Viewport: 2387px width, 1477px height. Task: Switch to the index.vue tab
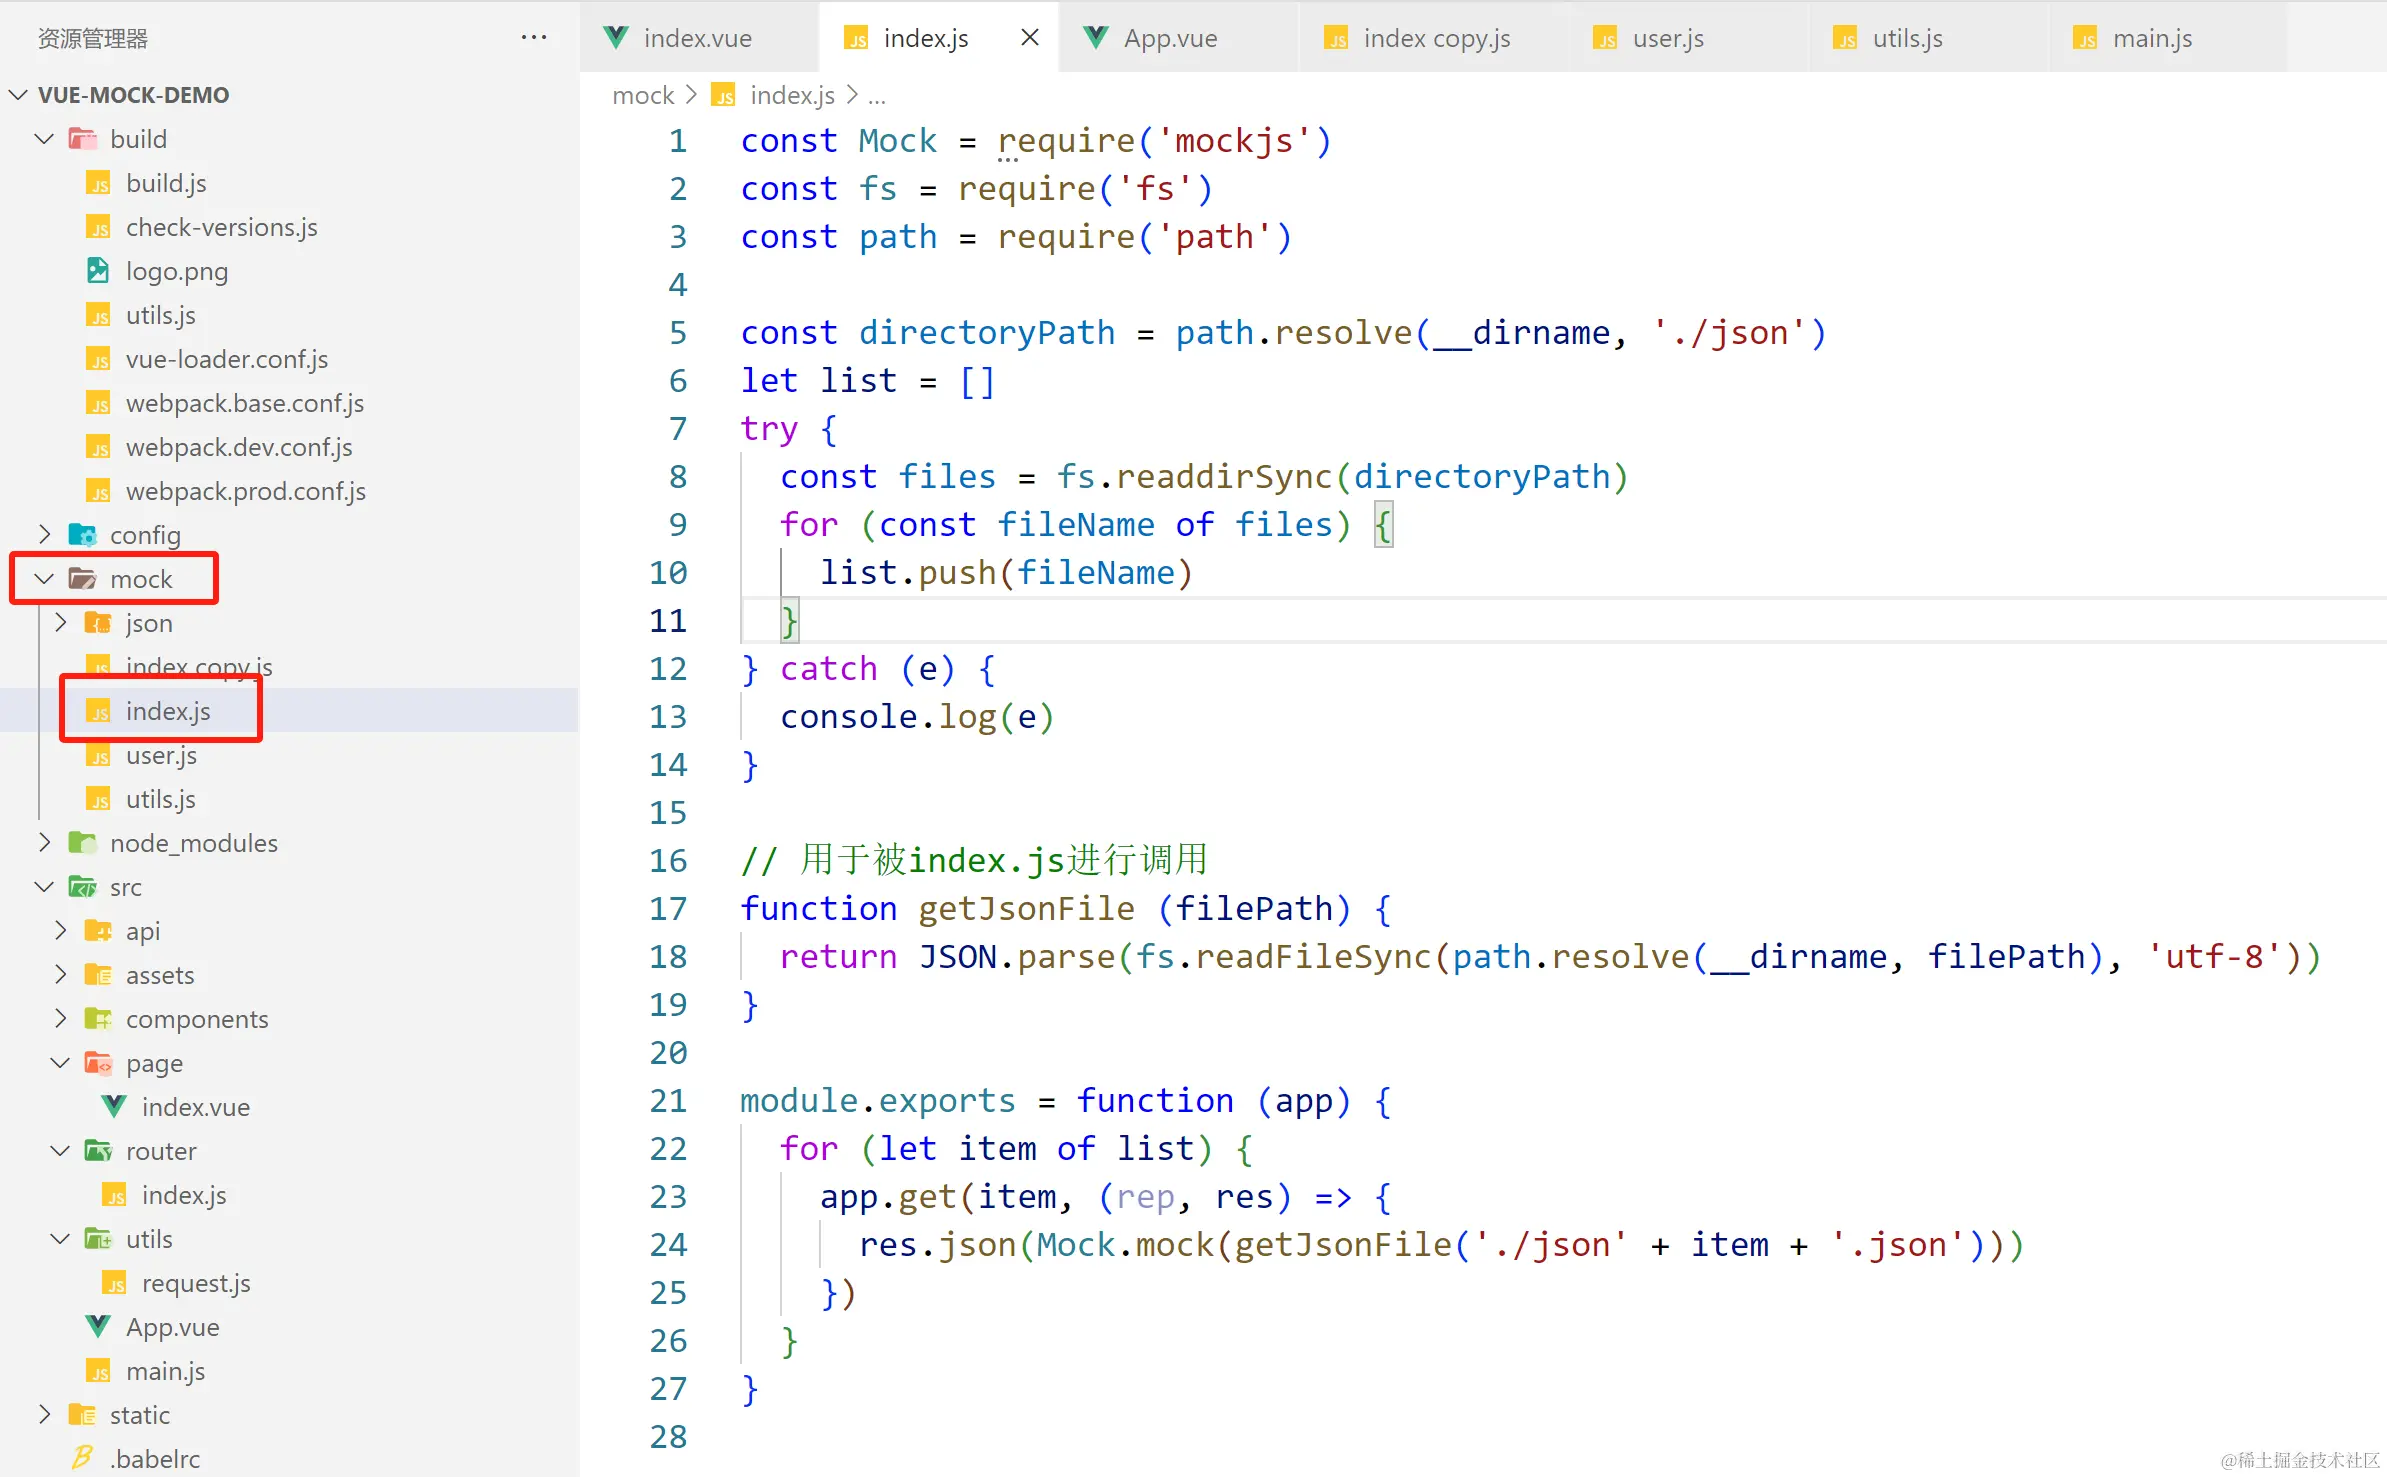click(x=698, y=38)
